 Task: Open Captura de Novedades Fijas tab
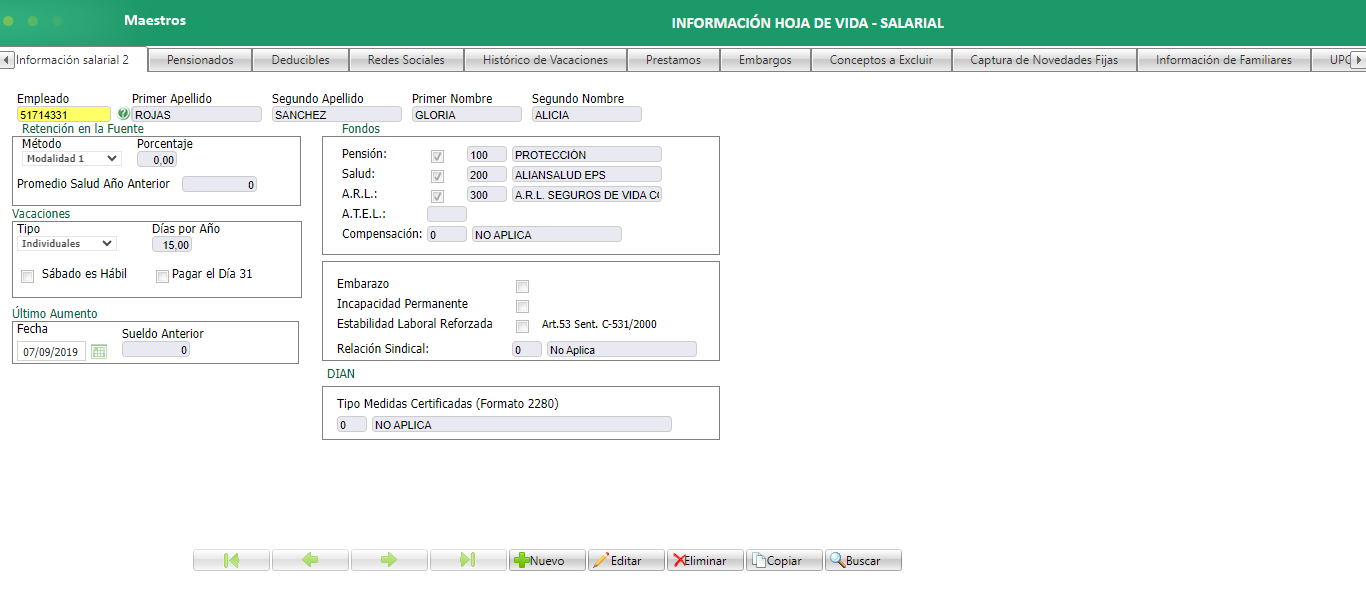click(x=1044, y=60)
